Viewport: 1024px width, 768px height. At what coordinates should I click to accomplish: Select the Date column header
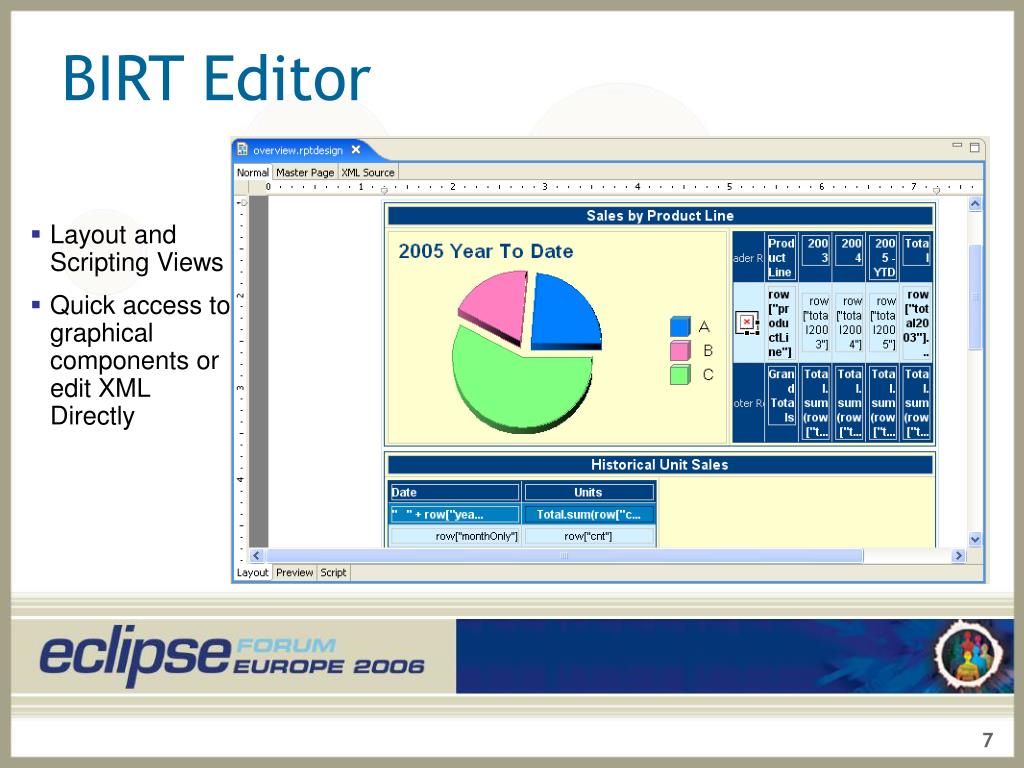[455, 492]
